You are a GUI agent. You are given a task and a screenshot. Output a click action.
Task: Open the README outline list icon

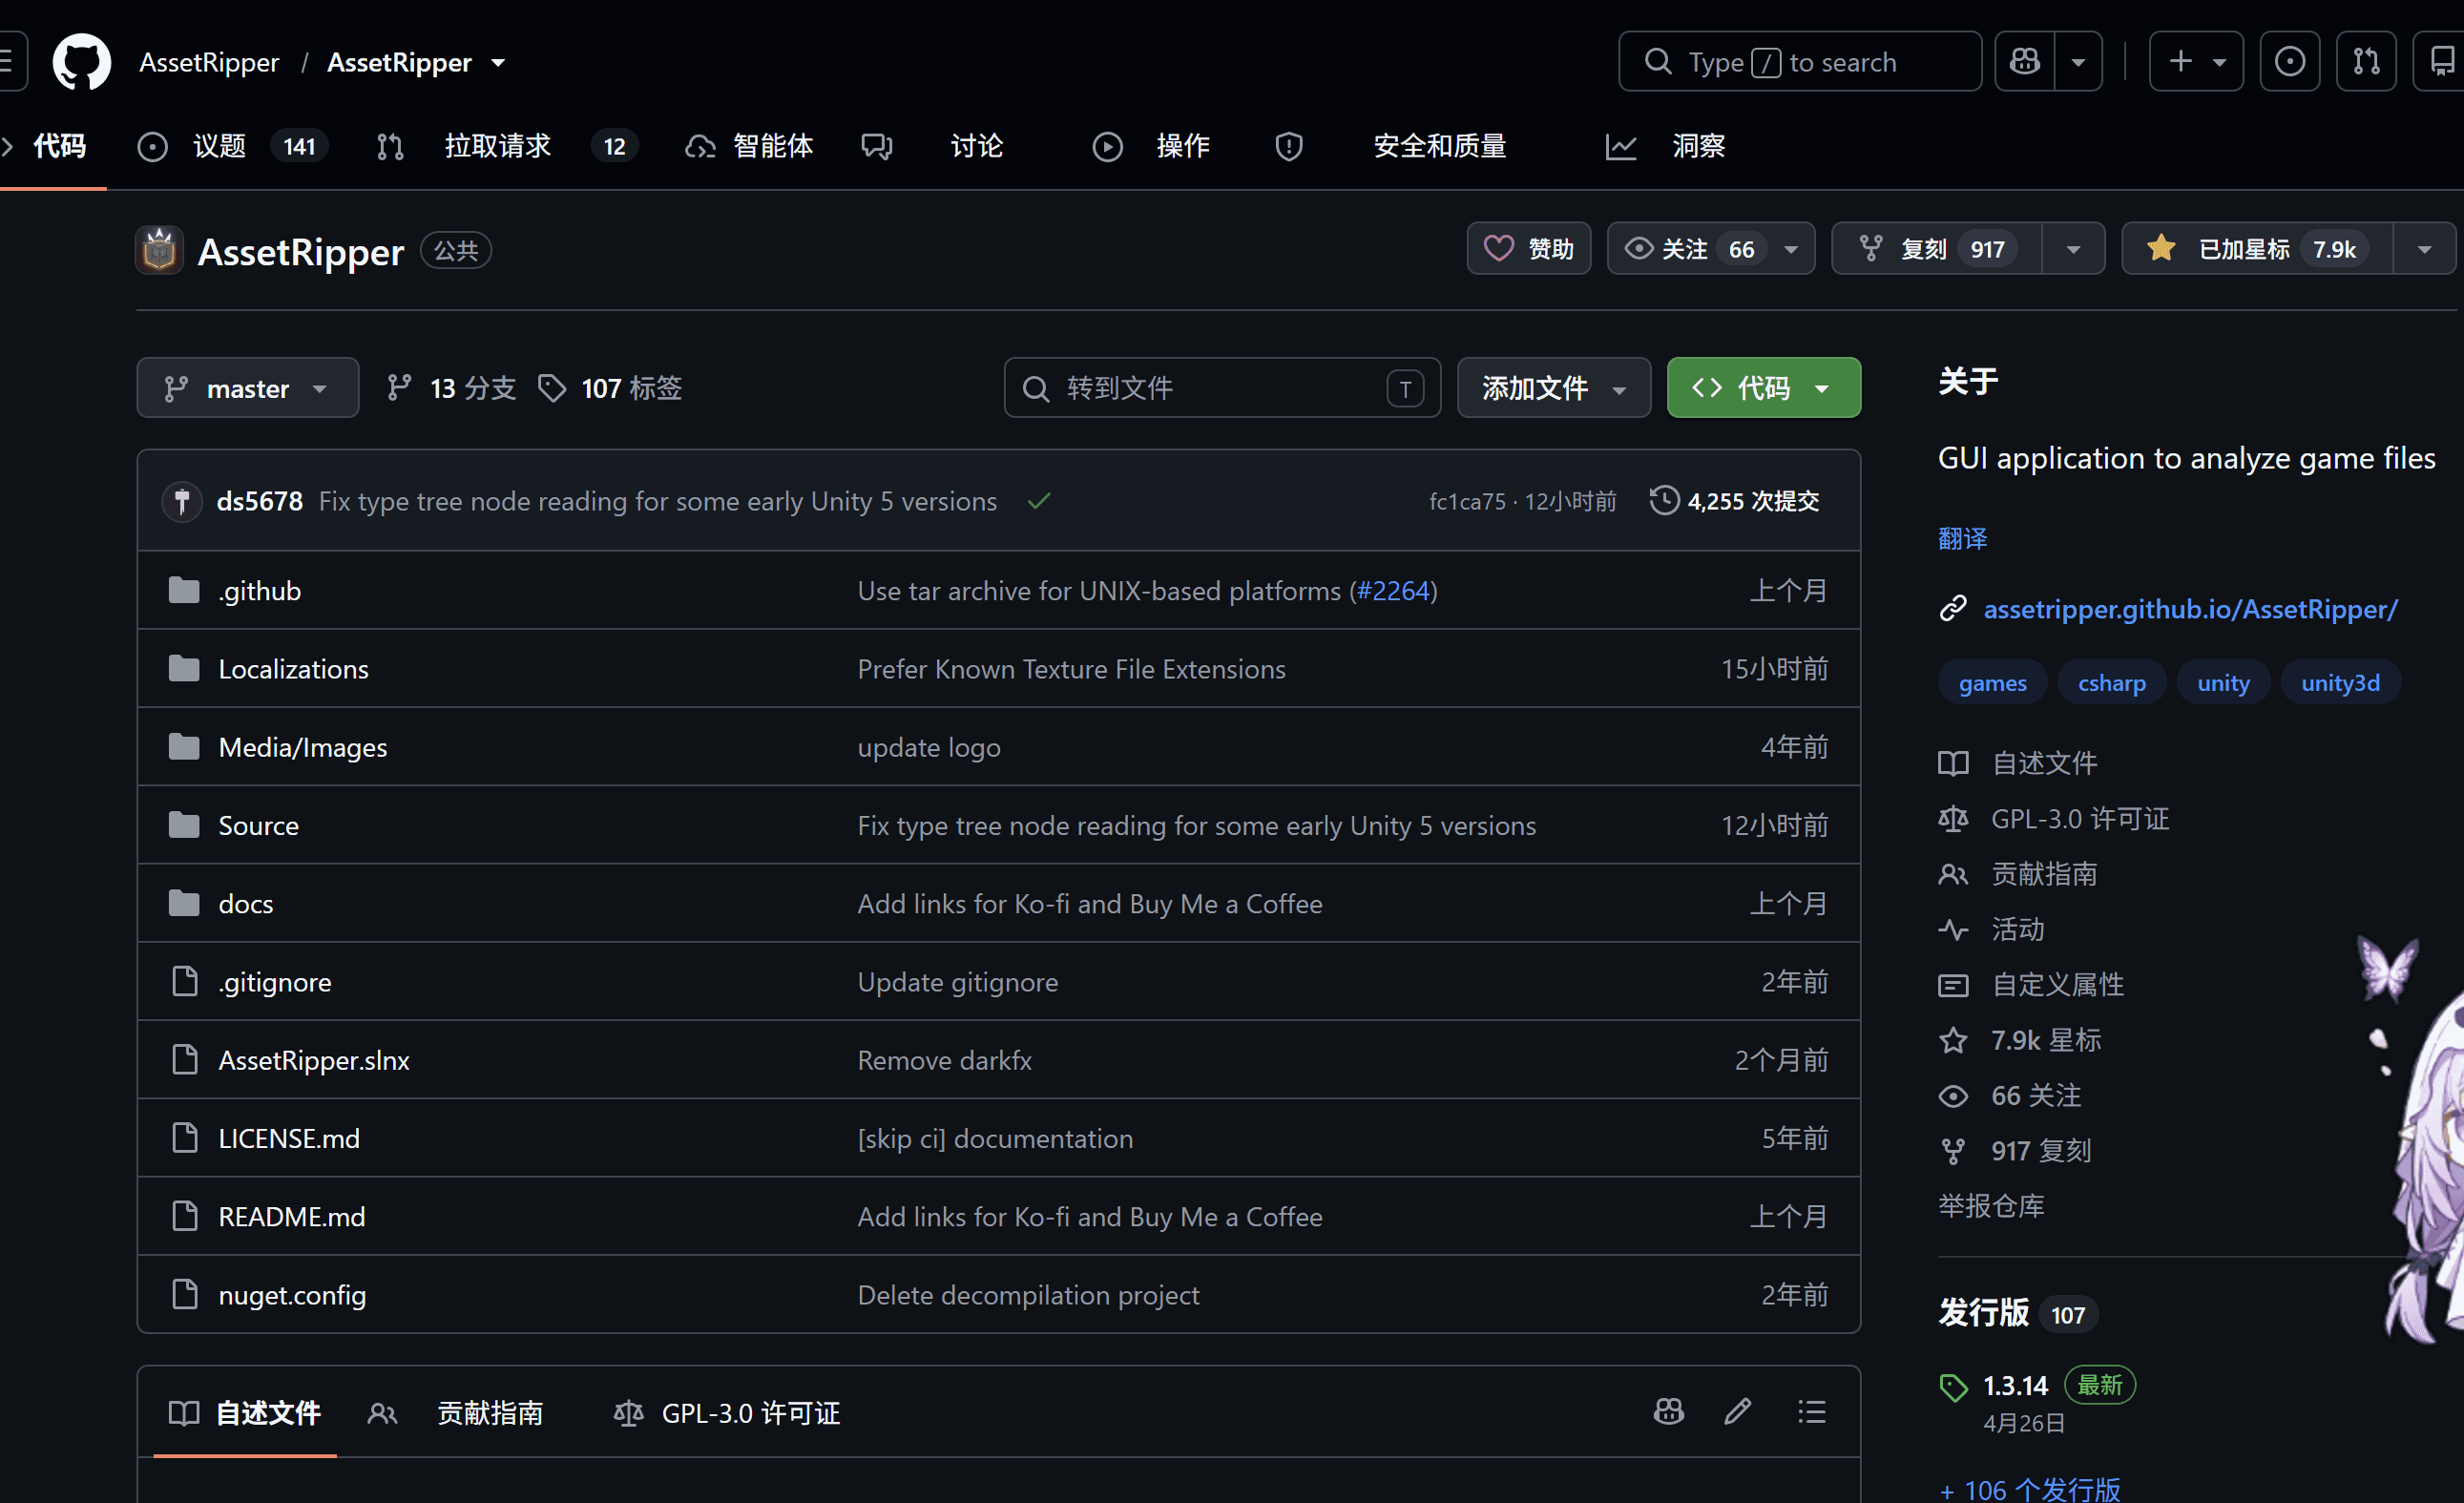[x=1812, y=1412]
